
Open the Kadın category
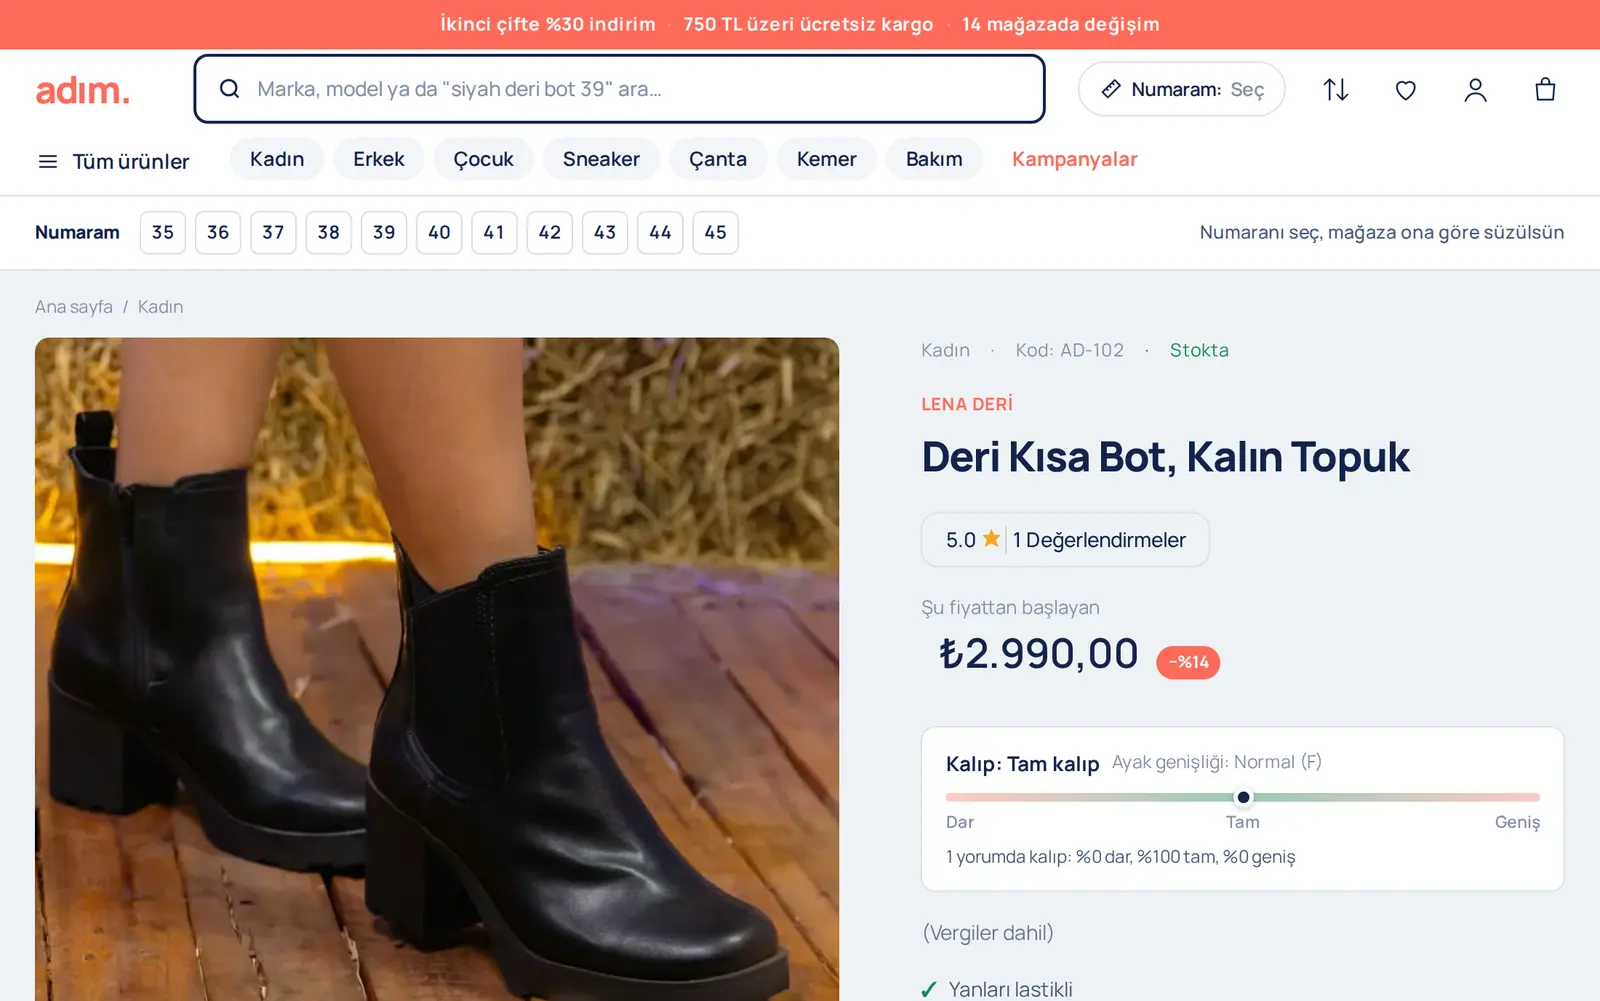277,159
